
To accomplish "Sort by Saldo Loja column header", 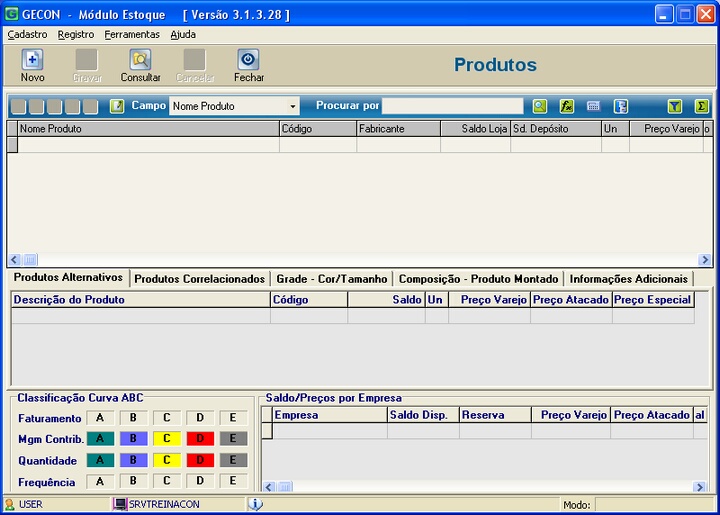I will [475, 129].
